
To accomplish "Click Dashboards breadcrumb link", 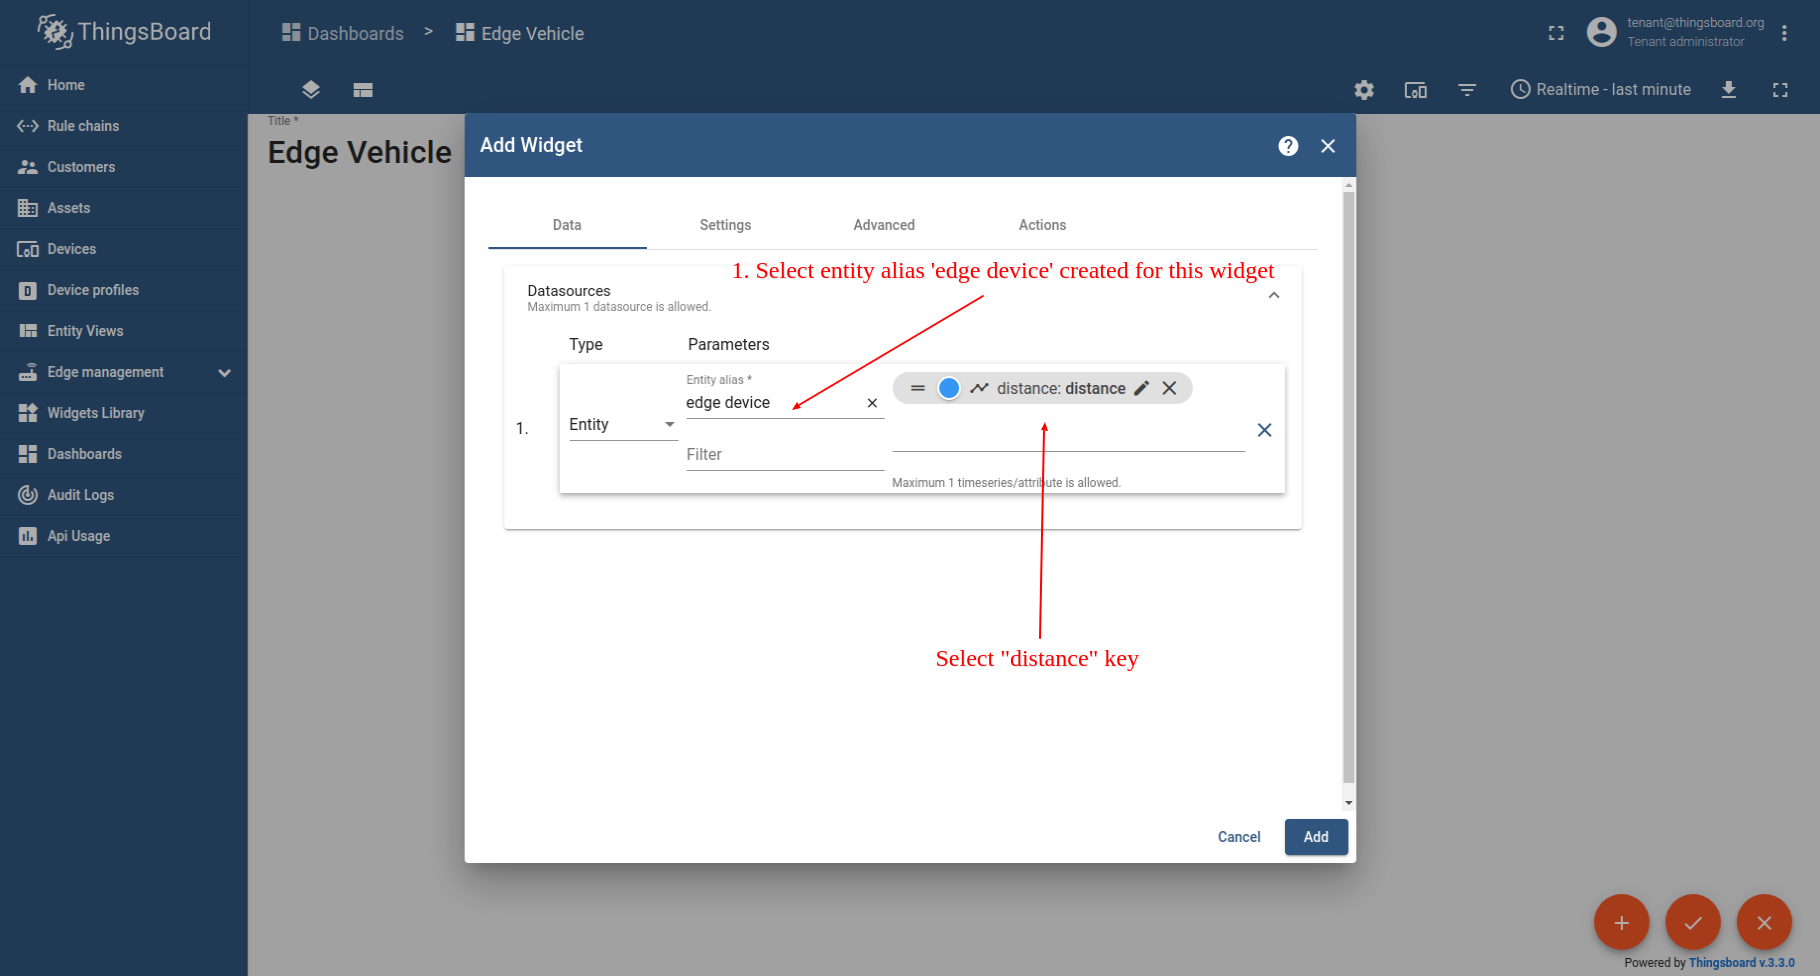I will [343, 33].
